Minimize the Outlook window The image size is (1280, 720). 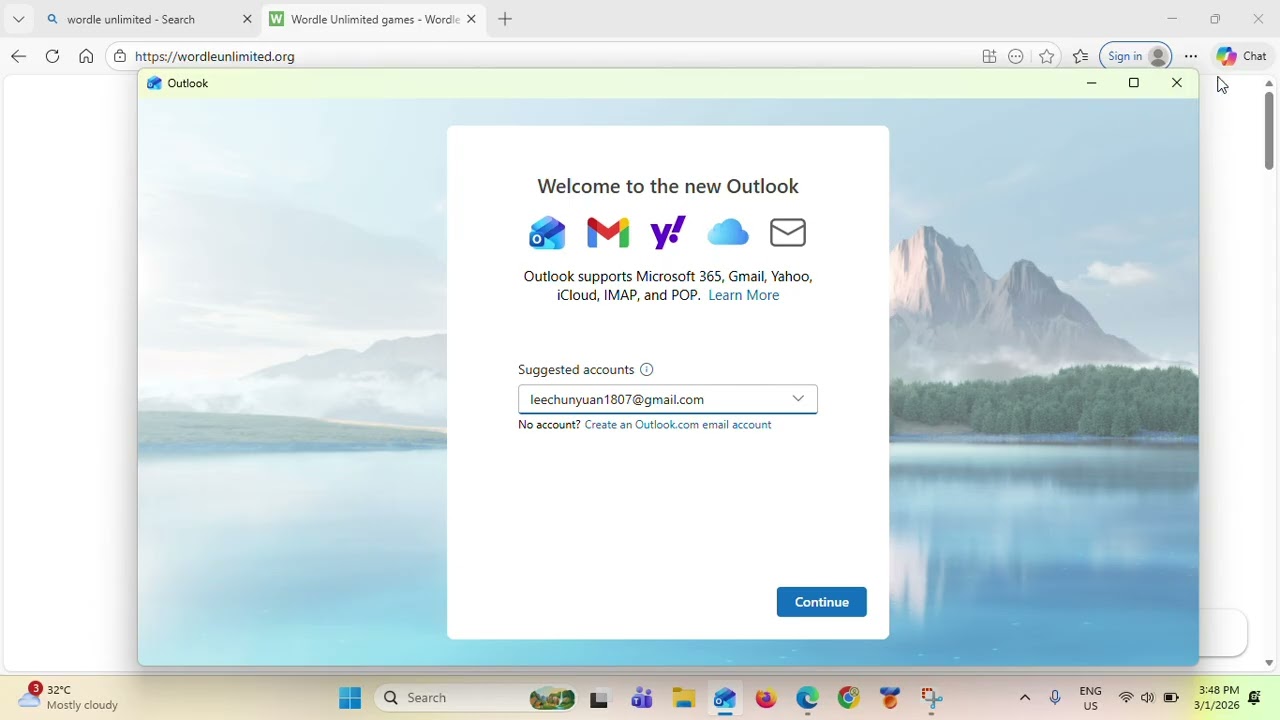(1091, 83)
